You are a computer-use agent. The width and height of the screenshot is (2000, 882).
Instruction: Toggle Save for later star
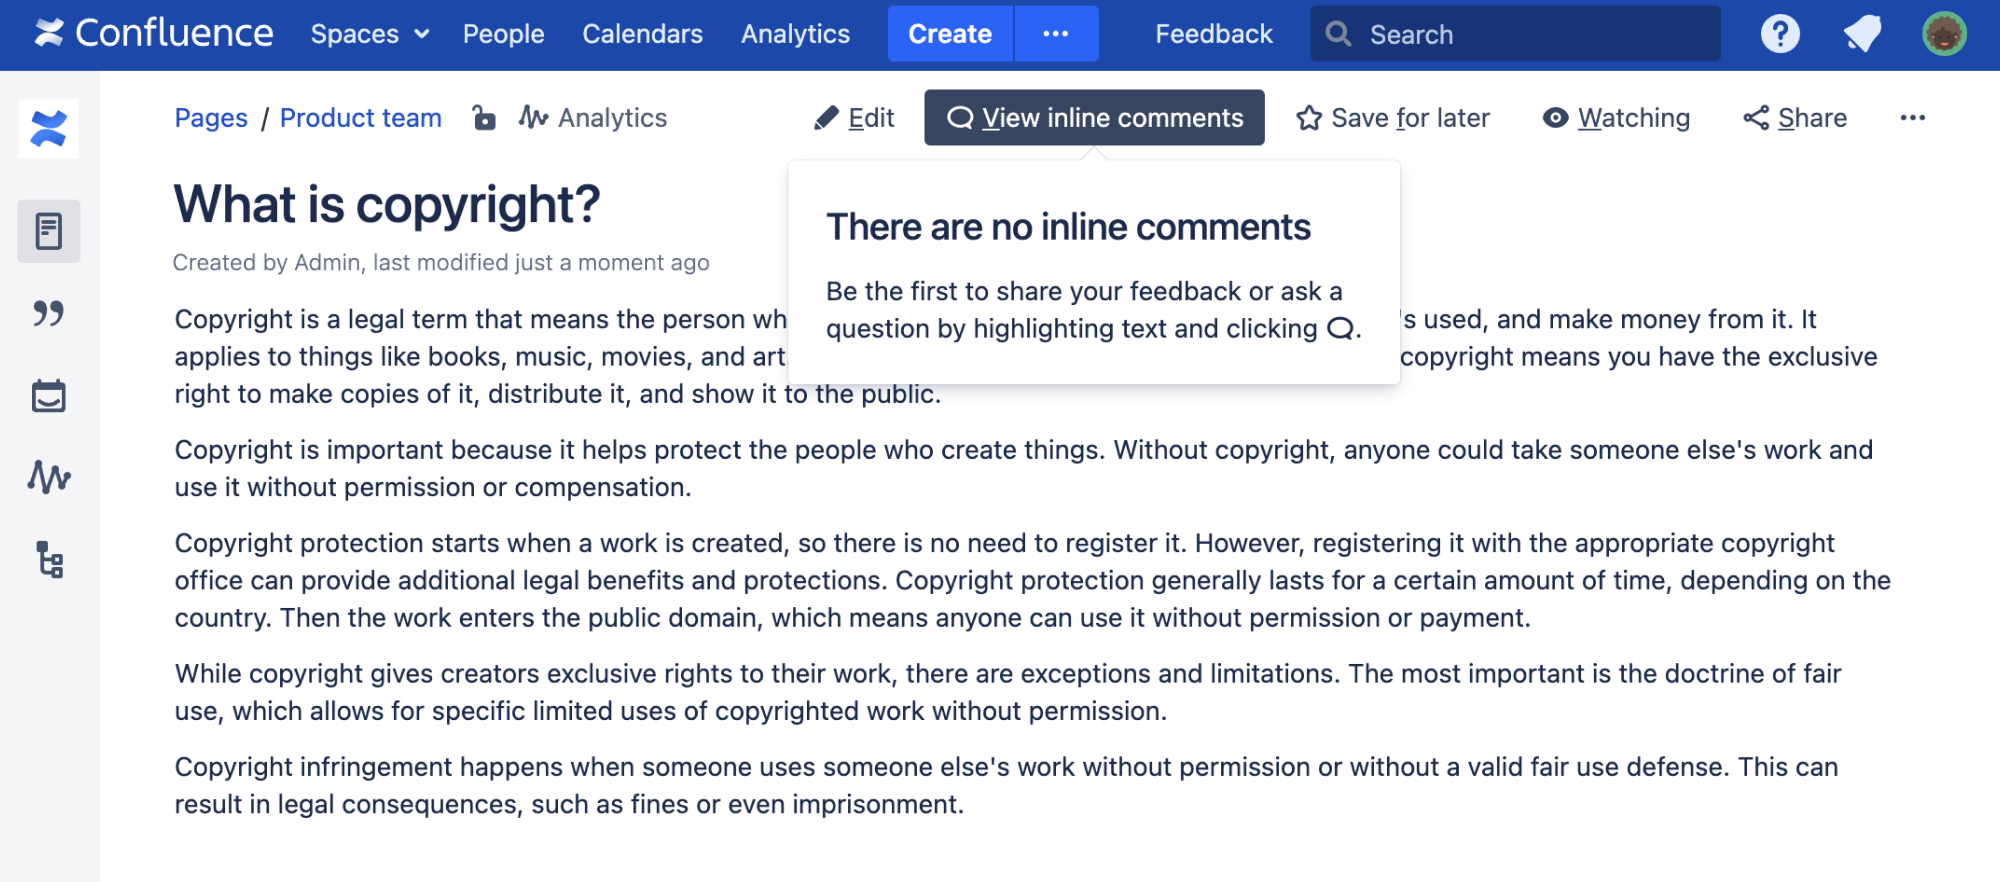[1393, 118]
